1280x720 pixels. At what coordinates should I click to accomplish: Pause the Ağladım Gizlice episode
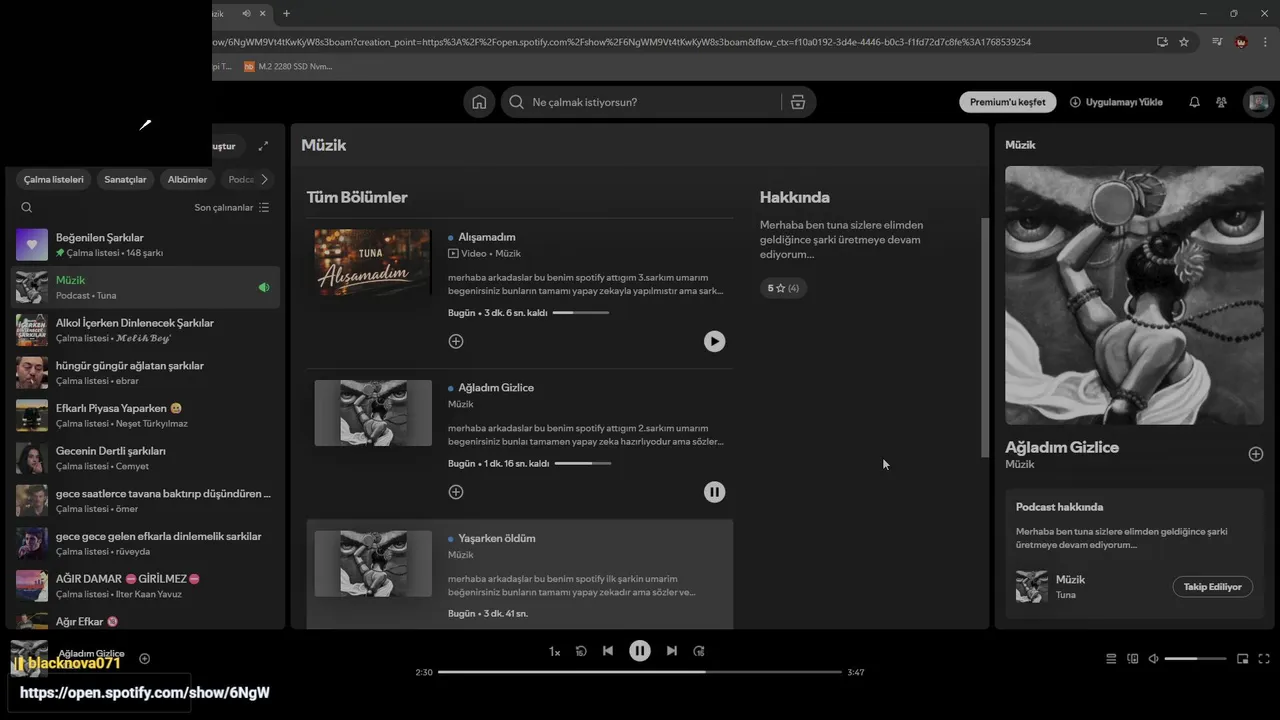(x=714, y=492)
